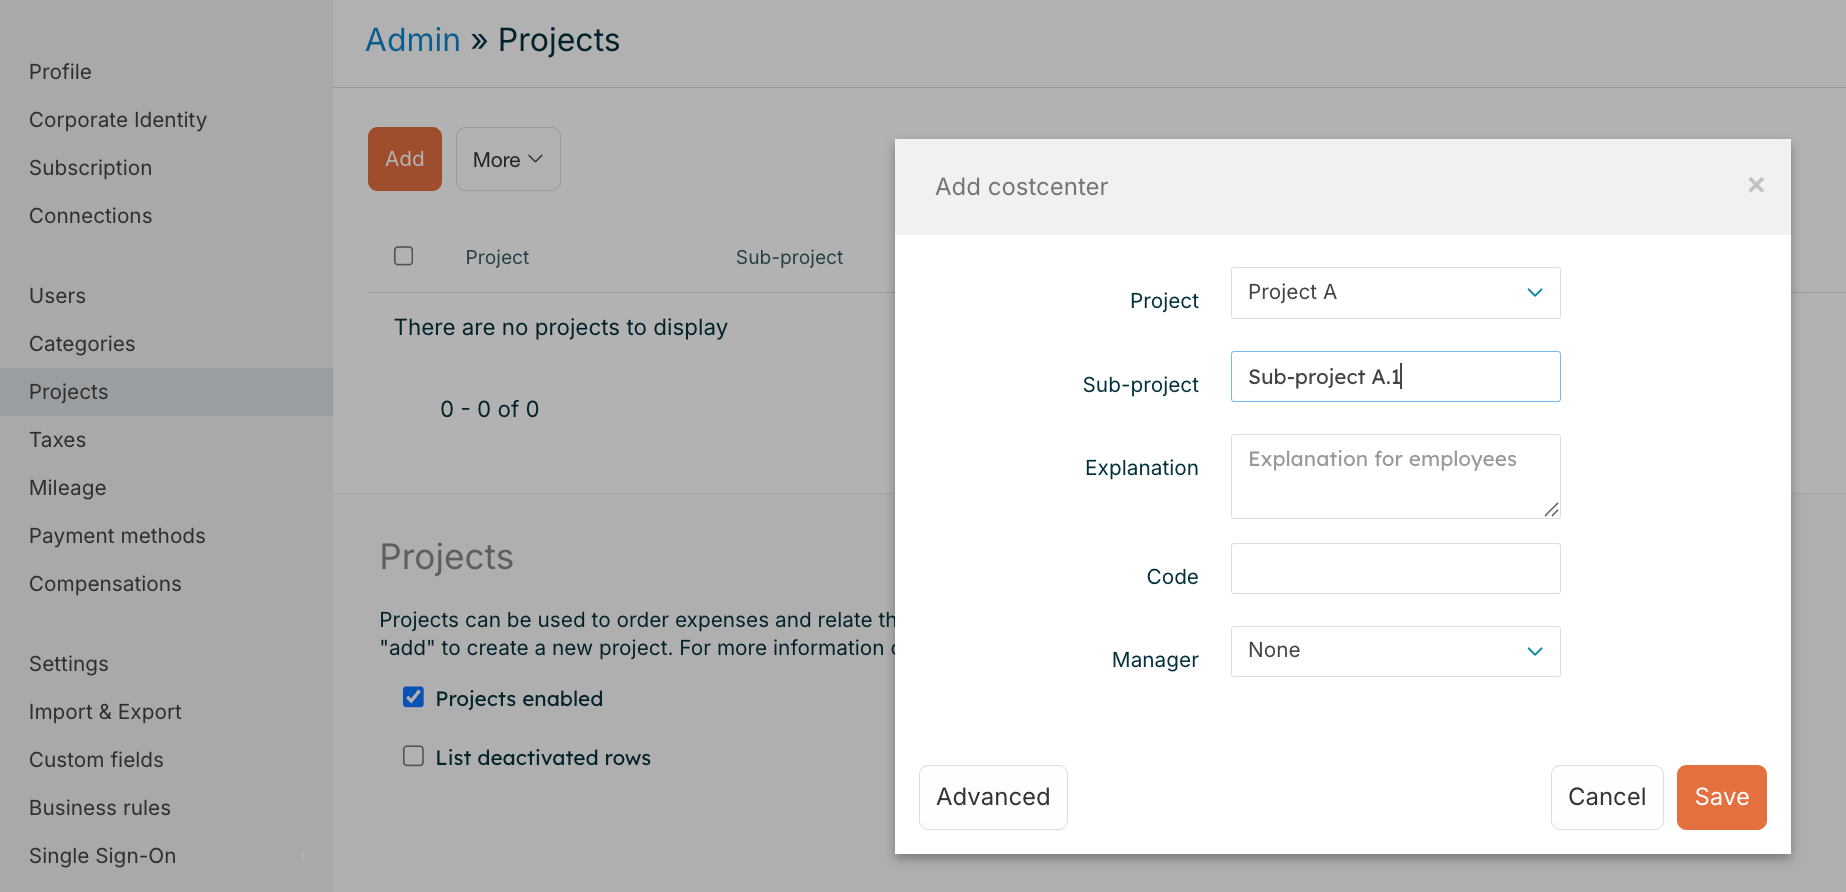The image size is (1846, 892).
Task: Tick the select-all checkbox in table header
Action: [404, 256]
